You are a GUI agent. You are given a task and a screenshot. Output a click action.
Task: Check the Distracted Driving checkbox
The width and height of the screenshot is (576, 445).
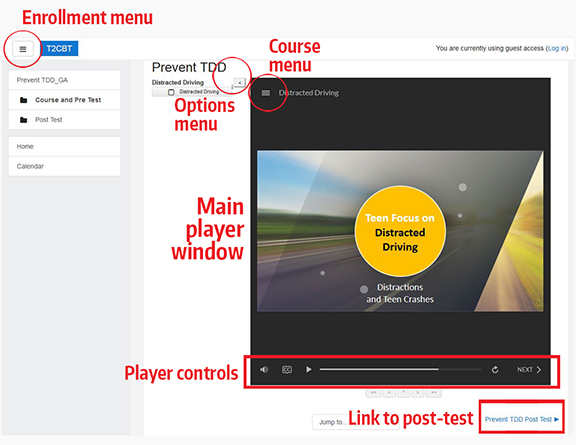click(171, 92)
